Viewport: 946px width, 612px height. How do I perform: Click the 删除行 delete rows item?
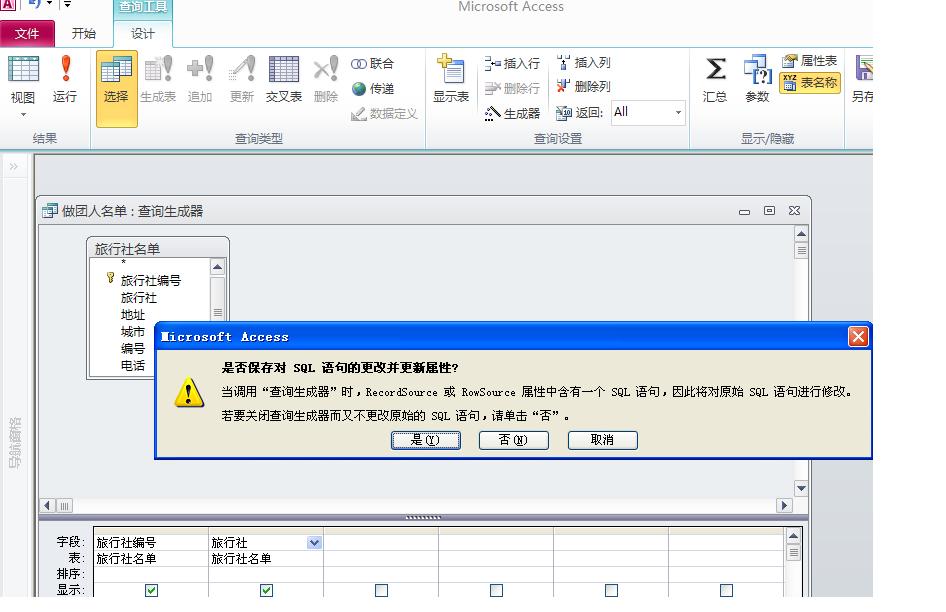[x=512, y=88]
